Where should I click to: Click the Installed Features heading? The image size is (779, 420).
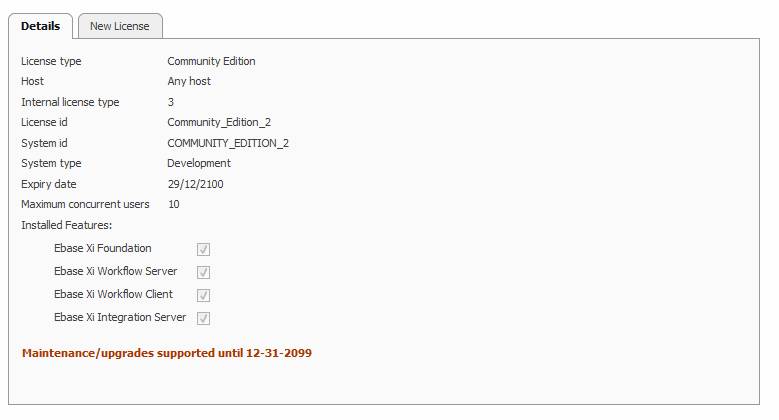[x=66, y=225]
